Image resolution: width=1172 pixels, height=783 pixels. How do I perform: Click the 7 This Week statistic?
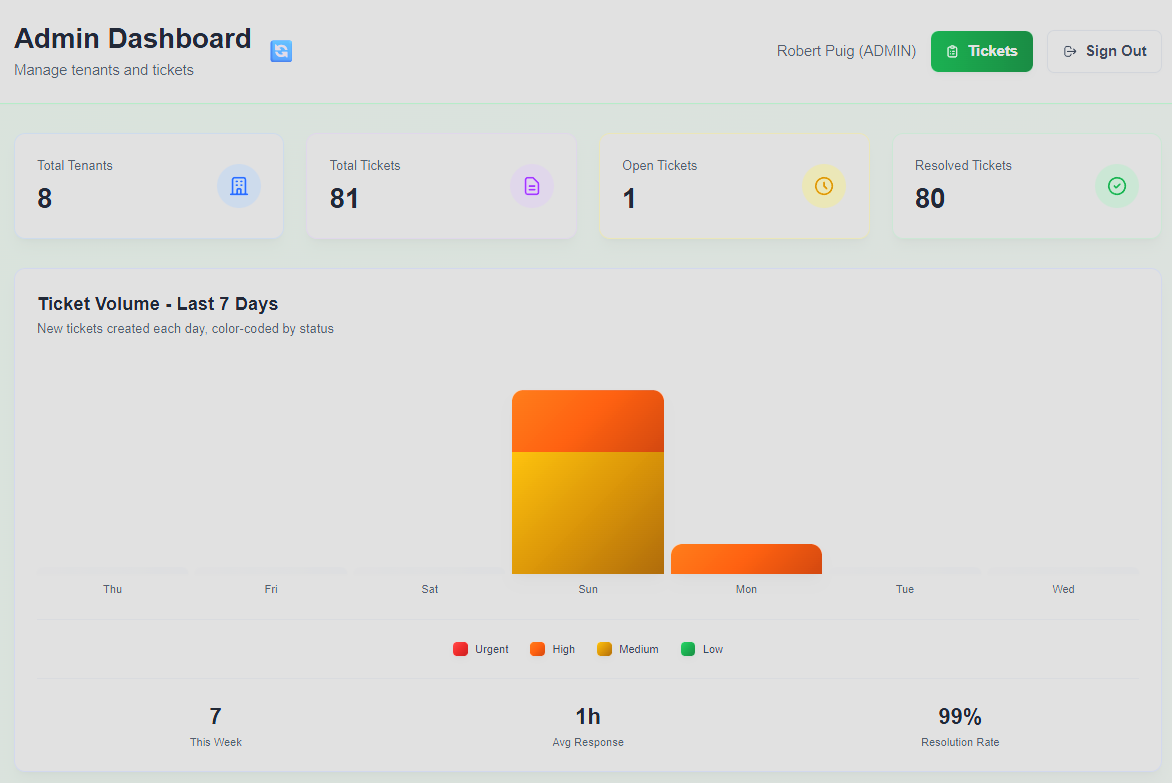[x=215, y=726]
